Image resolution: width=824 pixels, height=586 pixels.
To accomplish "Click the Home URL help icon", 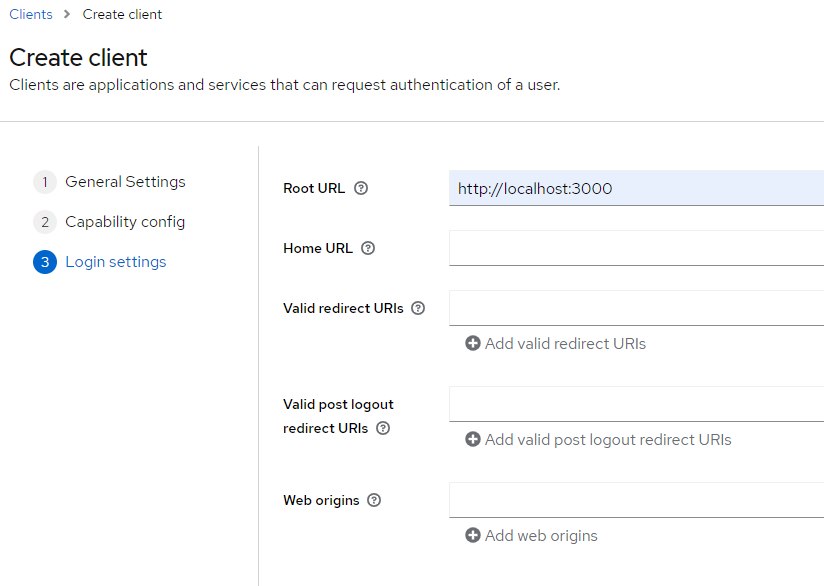I will (x=368, y=248).
